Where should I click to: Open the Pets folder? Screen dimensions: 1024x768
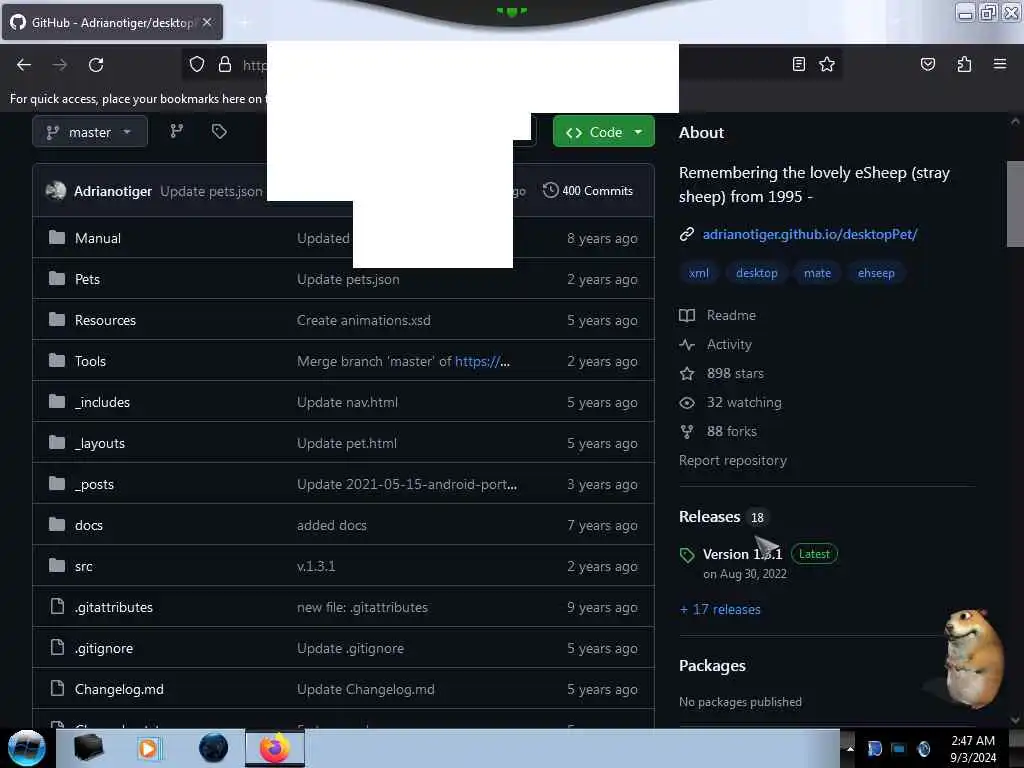coord(88,280)
